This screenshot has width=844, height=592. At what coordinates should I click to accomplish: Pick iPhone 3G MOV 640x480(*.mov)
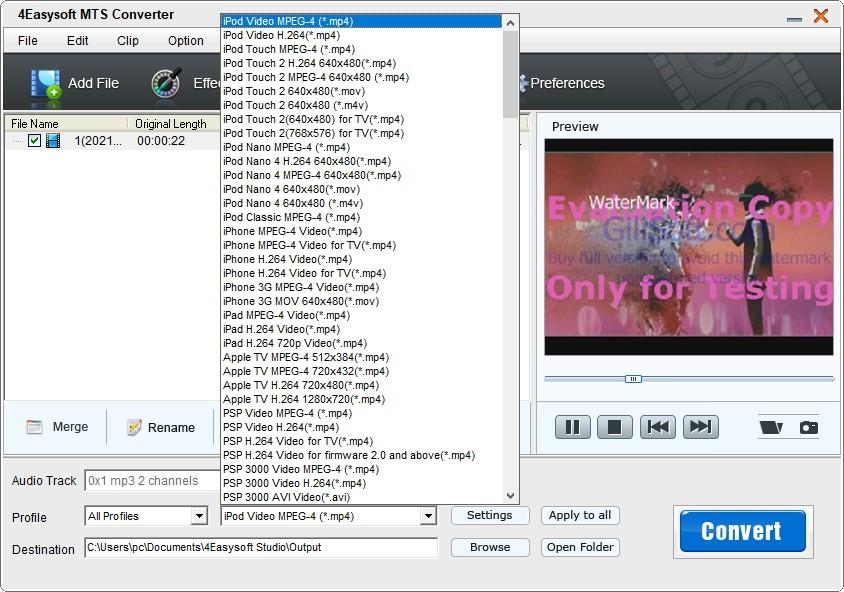362,301
